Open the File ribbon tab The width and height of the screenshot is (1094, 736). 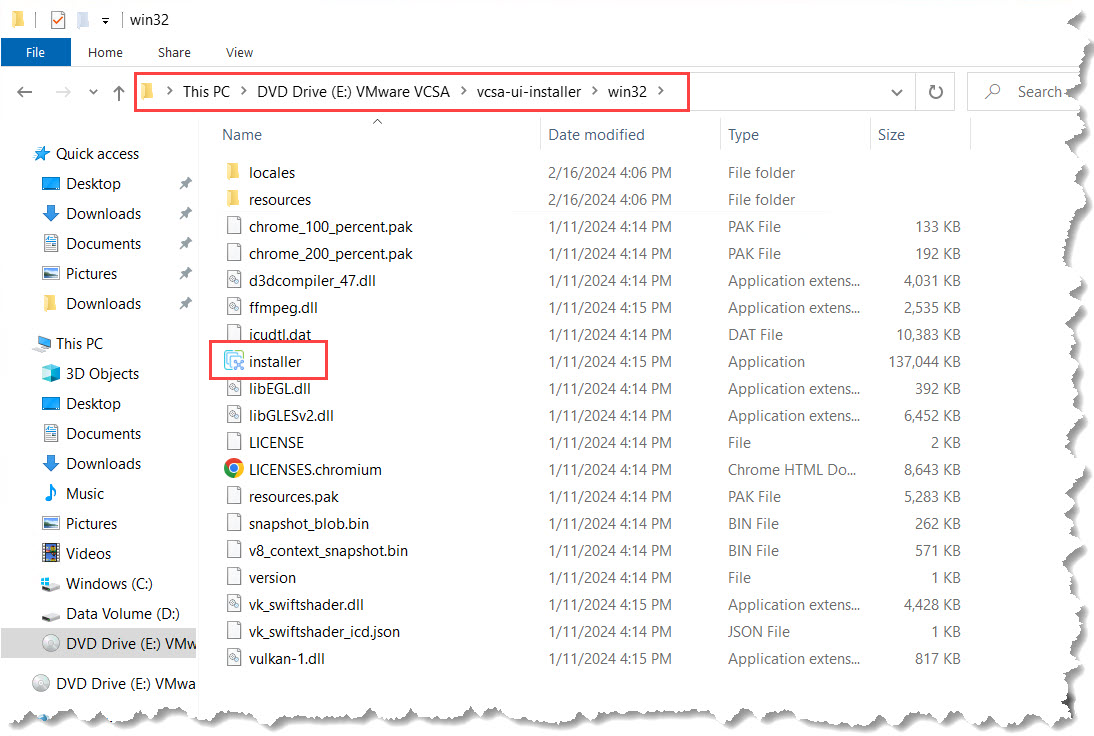(36, 52)
